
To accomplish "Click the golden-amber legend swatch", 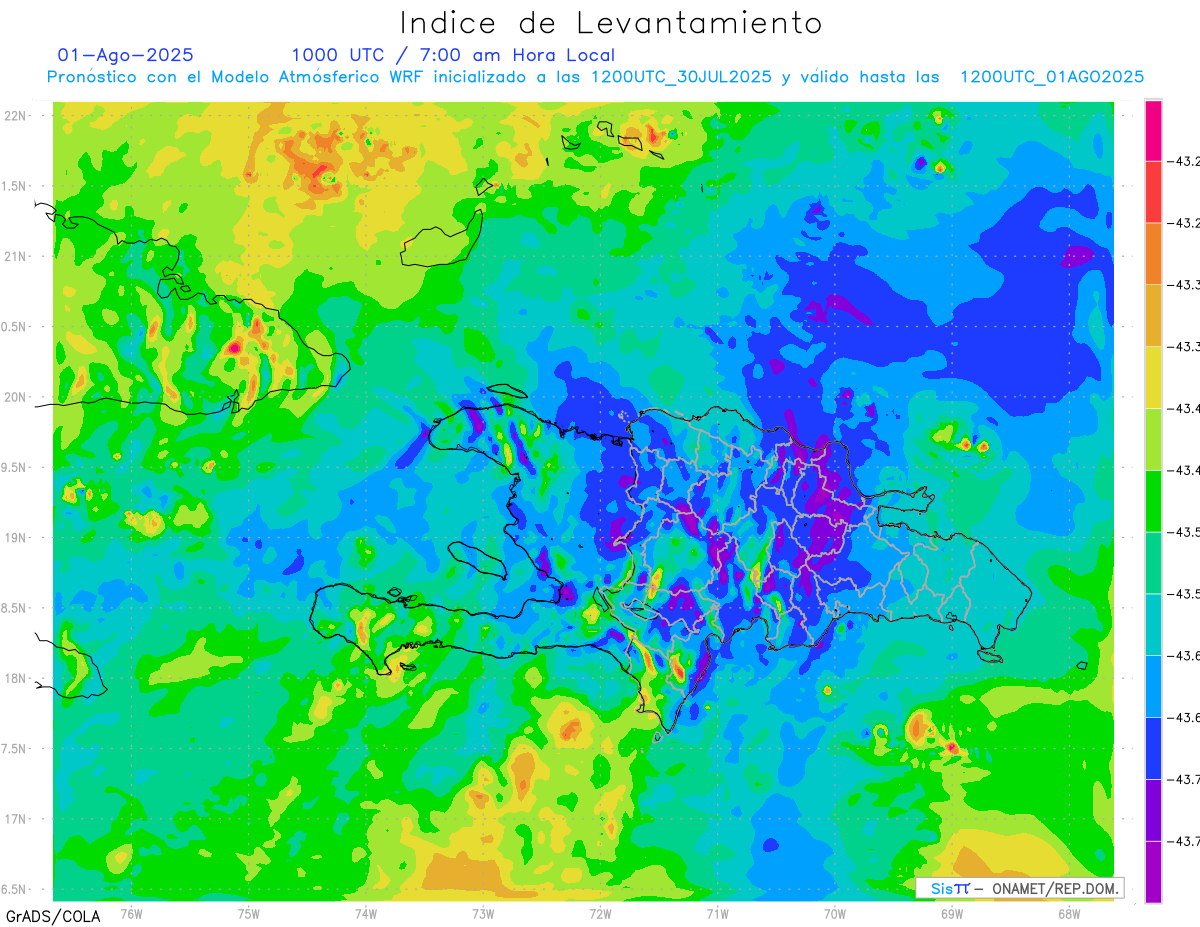I will [1153, 316].
